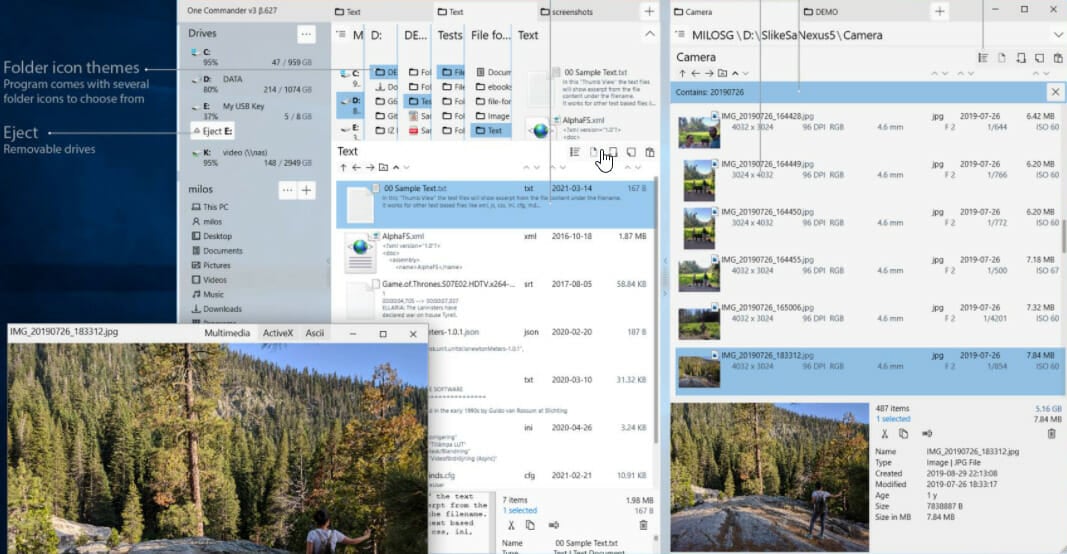Switch preview window to Ascii mode

[x=314, y=333]
